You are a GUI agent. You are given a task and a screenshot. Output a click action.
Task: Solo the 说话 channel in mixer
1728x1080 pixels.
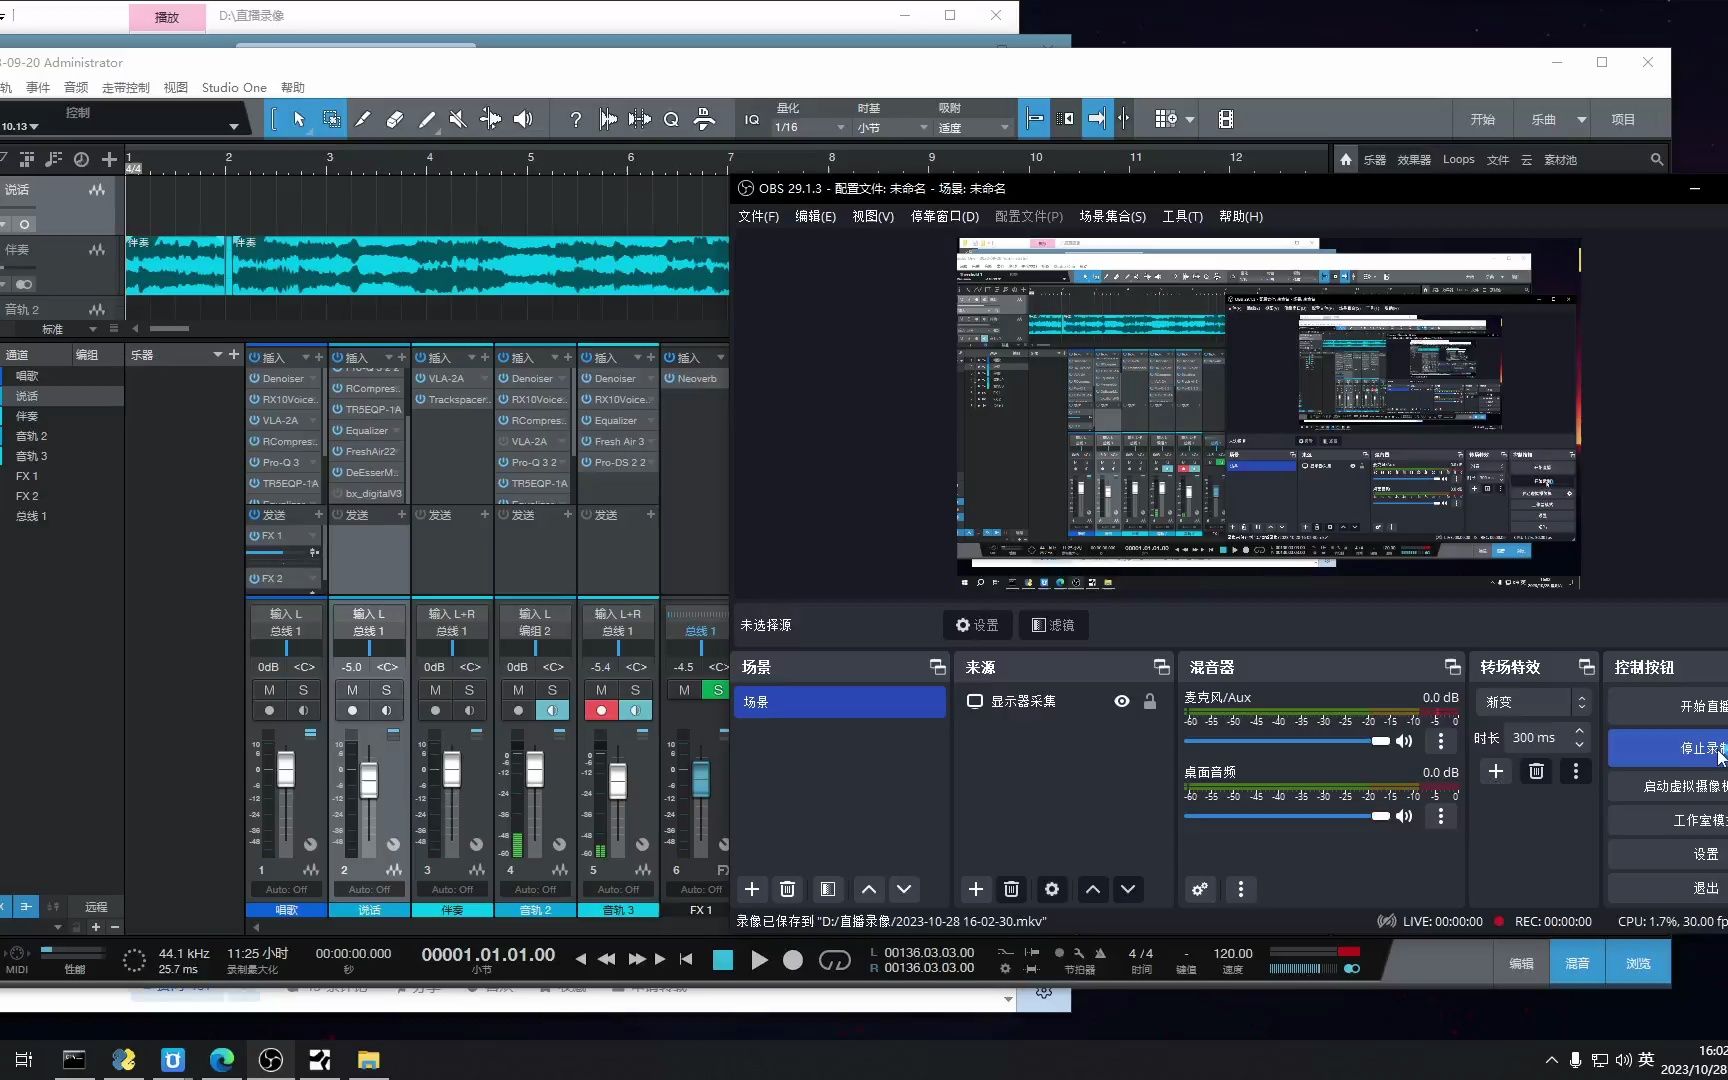tap(386, 690)
